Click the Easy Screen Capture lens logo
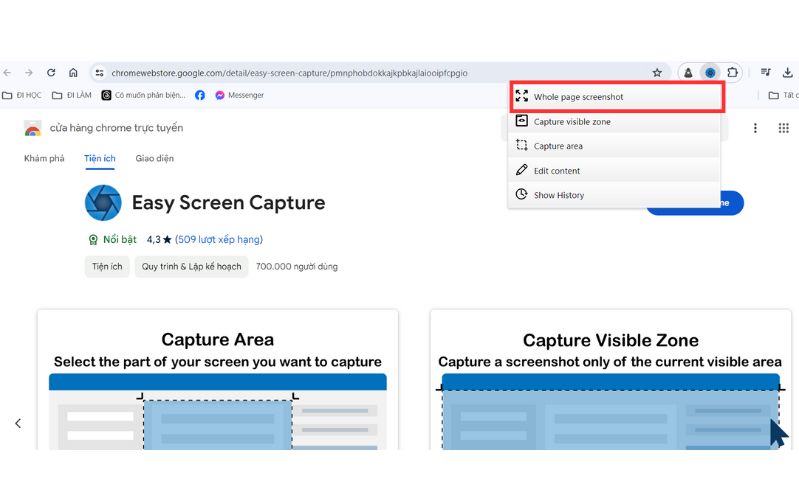The width and height of the screenshot is (799, 500). pyautogui.click(x=103, y=203)
